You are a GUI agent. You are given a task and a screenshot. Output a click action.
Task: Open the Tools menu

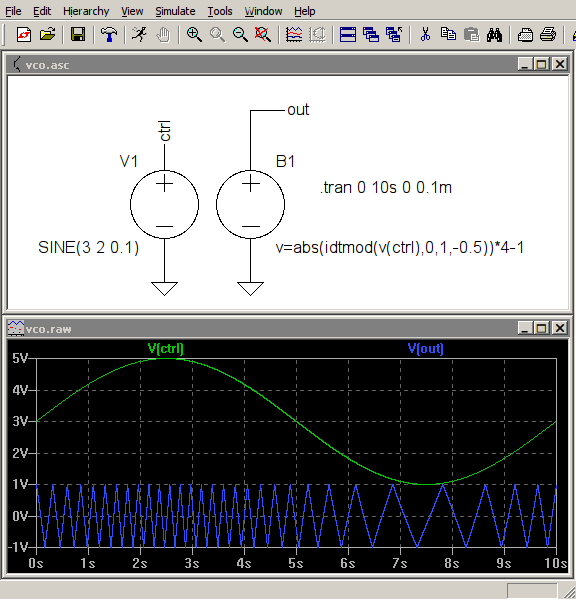(x=220, y=11)
